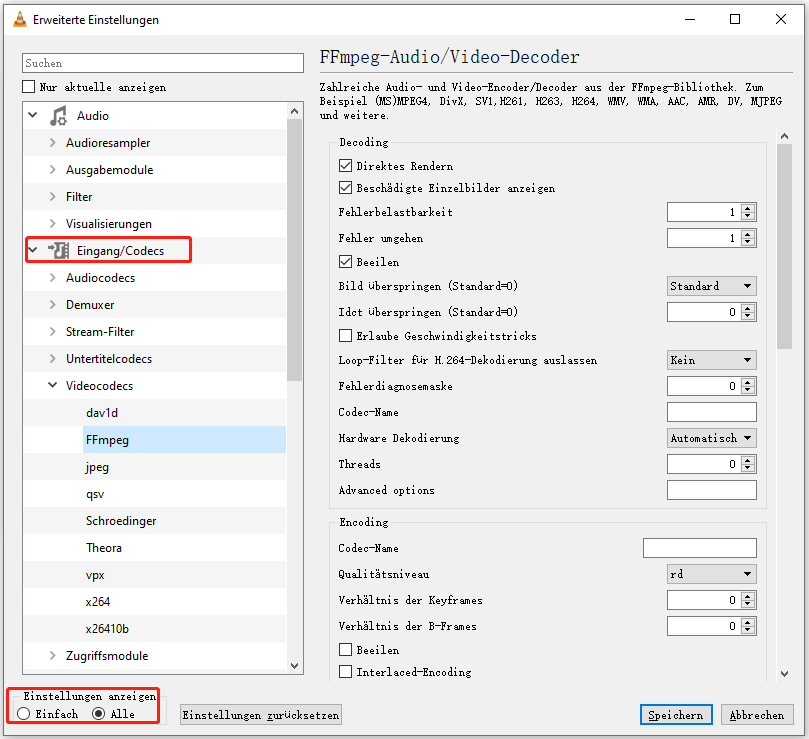Image resolution: width=809 pixels, height=739 pixels.
Task: Select Schroedinger codec entry
Action: [x=121, y=521]
